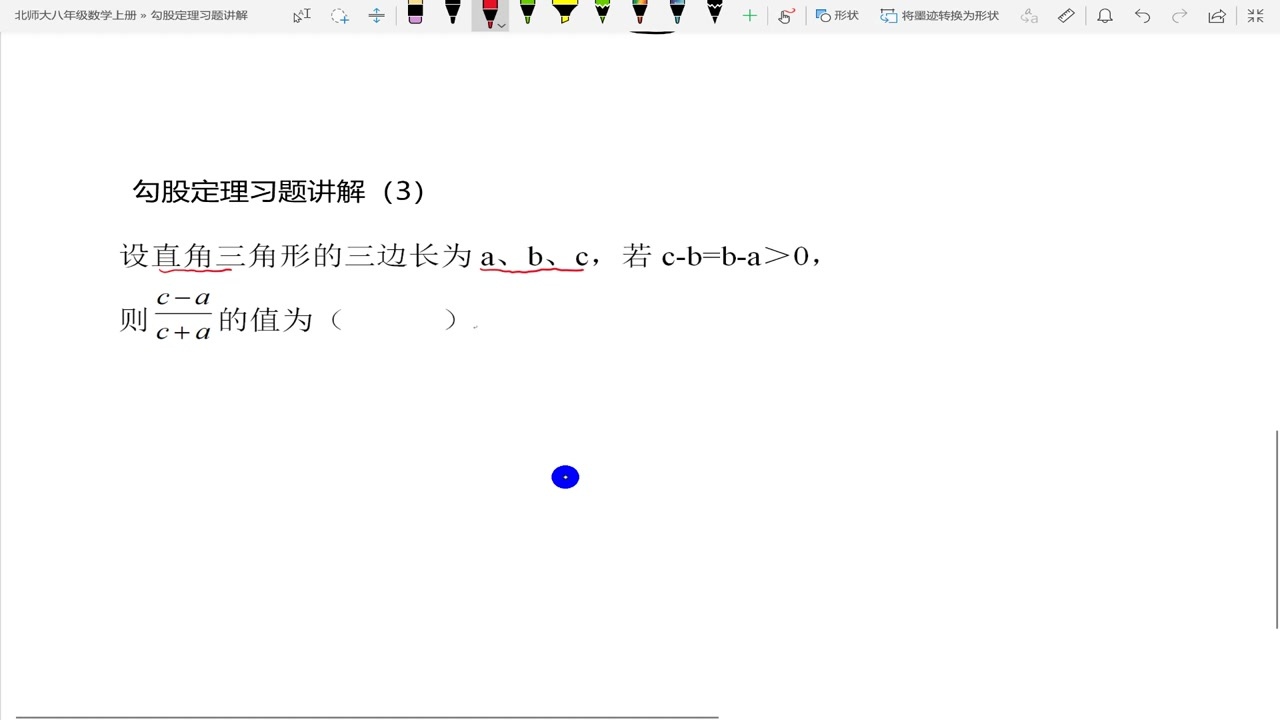Viewport: 1280px width, 720px height.
Task: Click the text 设直角三角形的三边长为
Action: (x=296, y=256)
